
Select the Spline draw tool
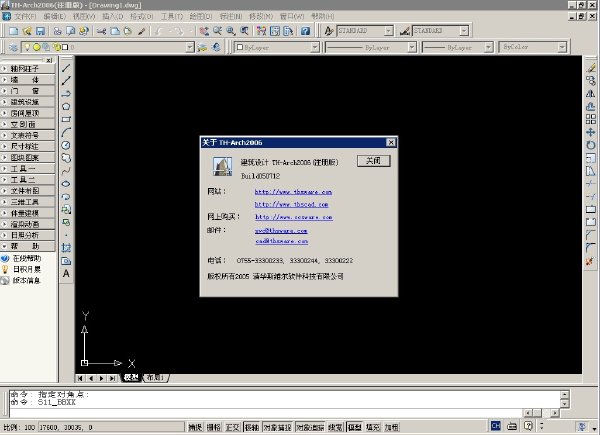click(66, 171)
